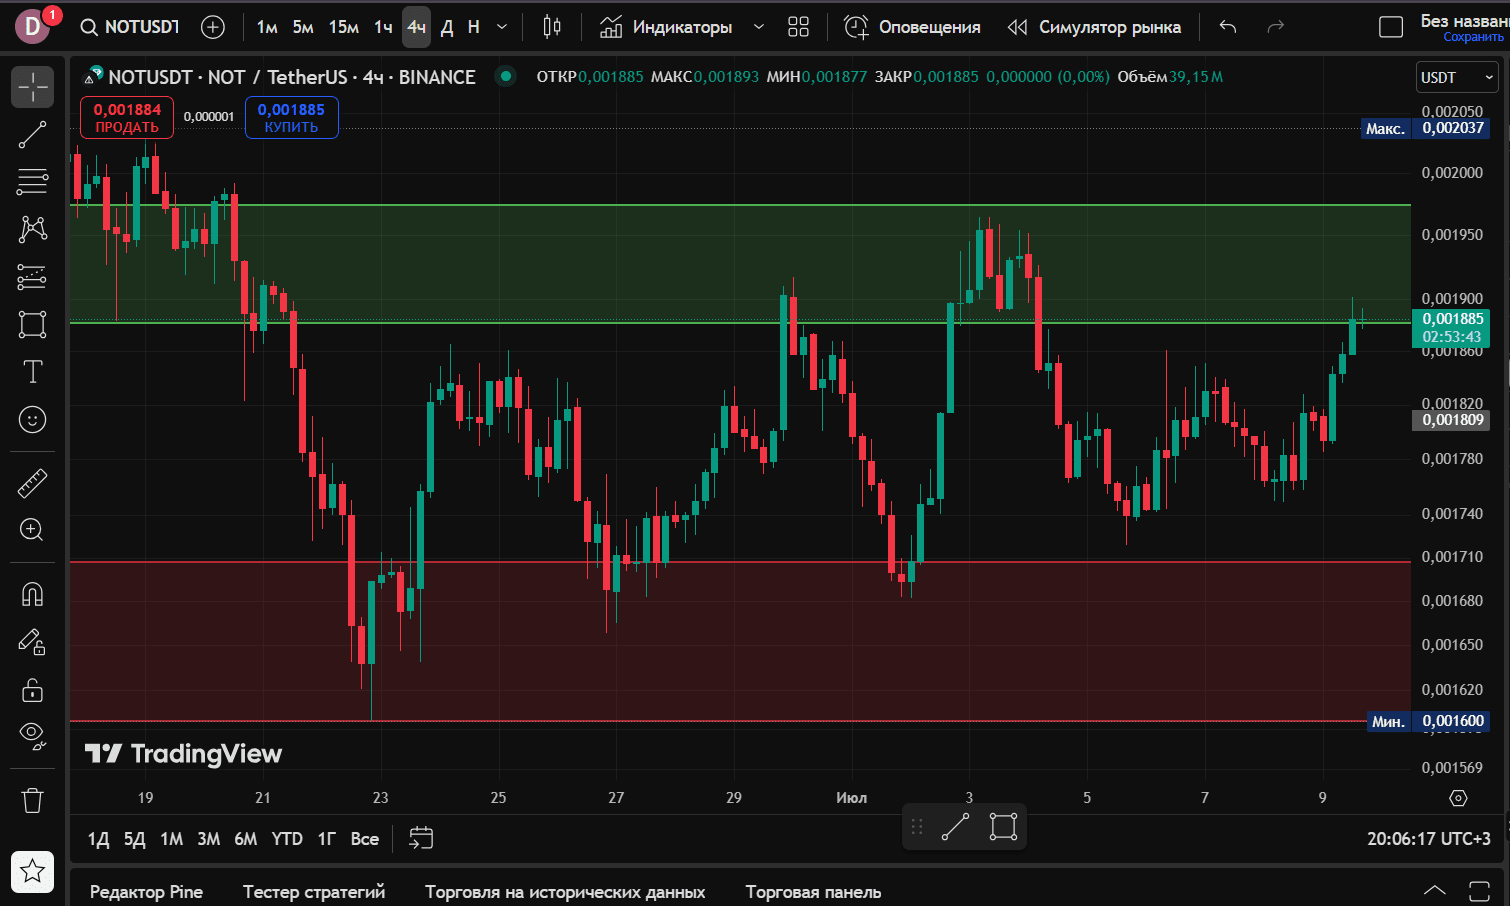Toggle magnet mode for drawings
The image size is (1510, 906).
pyautogui.click(x=32, y=595)
